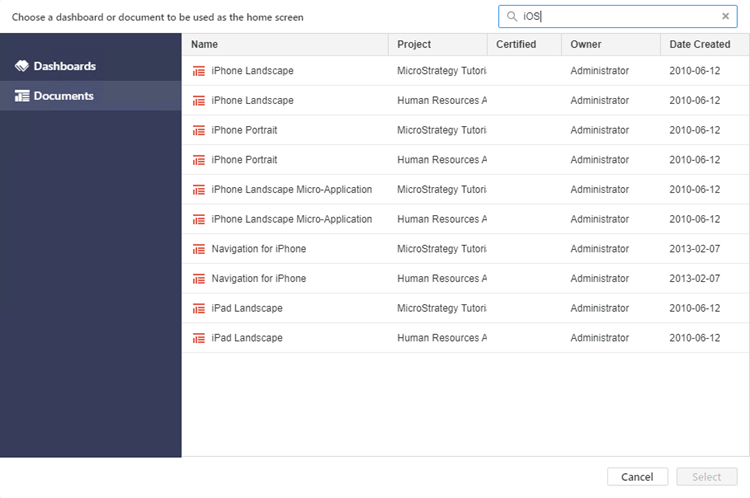Switch to the Documents tab
The width and height of the screenshot is (750, 498).
[63, 96]
